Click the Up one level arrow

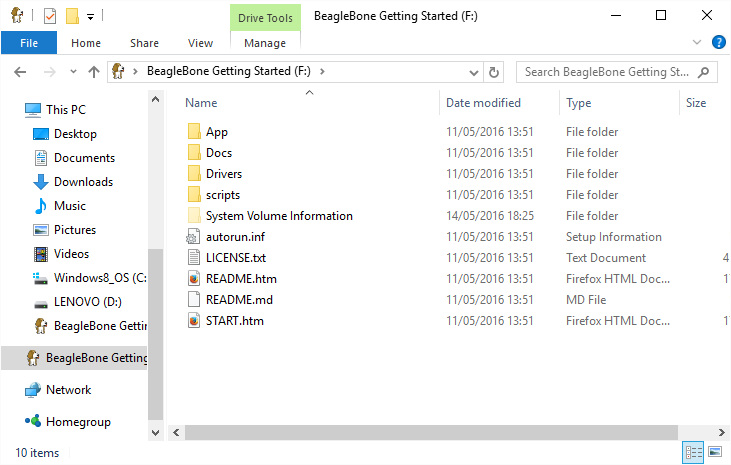94,72
